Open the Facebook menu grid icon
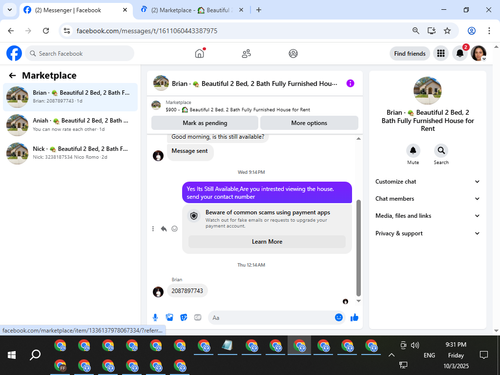This screenshot has height=375, width=500. [441, 53]
